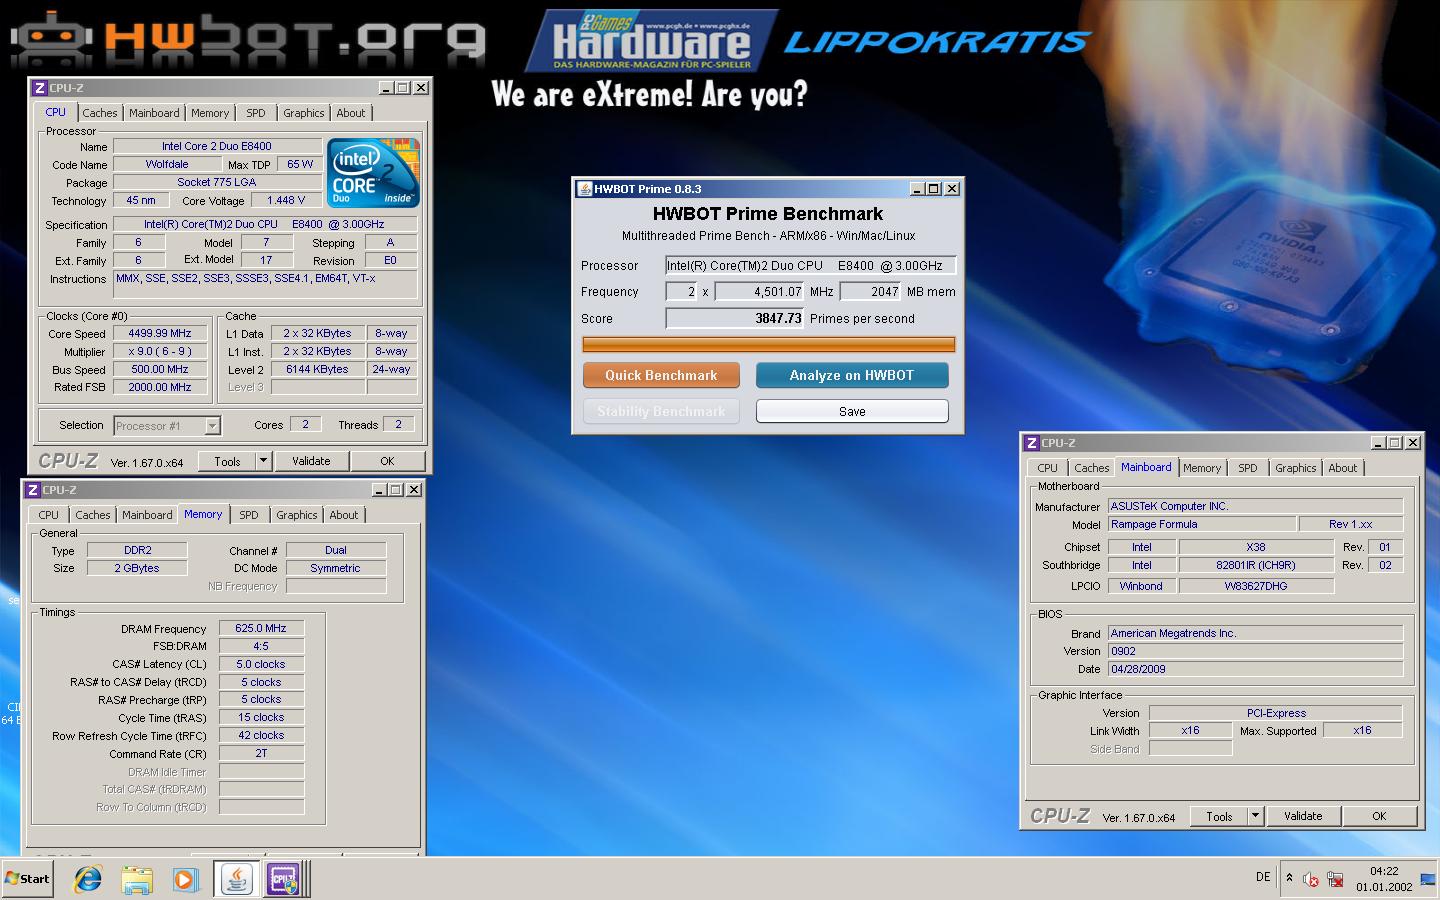Click Validate in top CPU-Z window

[x=311, y=461]
